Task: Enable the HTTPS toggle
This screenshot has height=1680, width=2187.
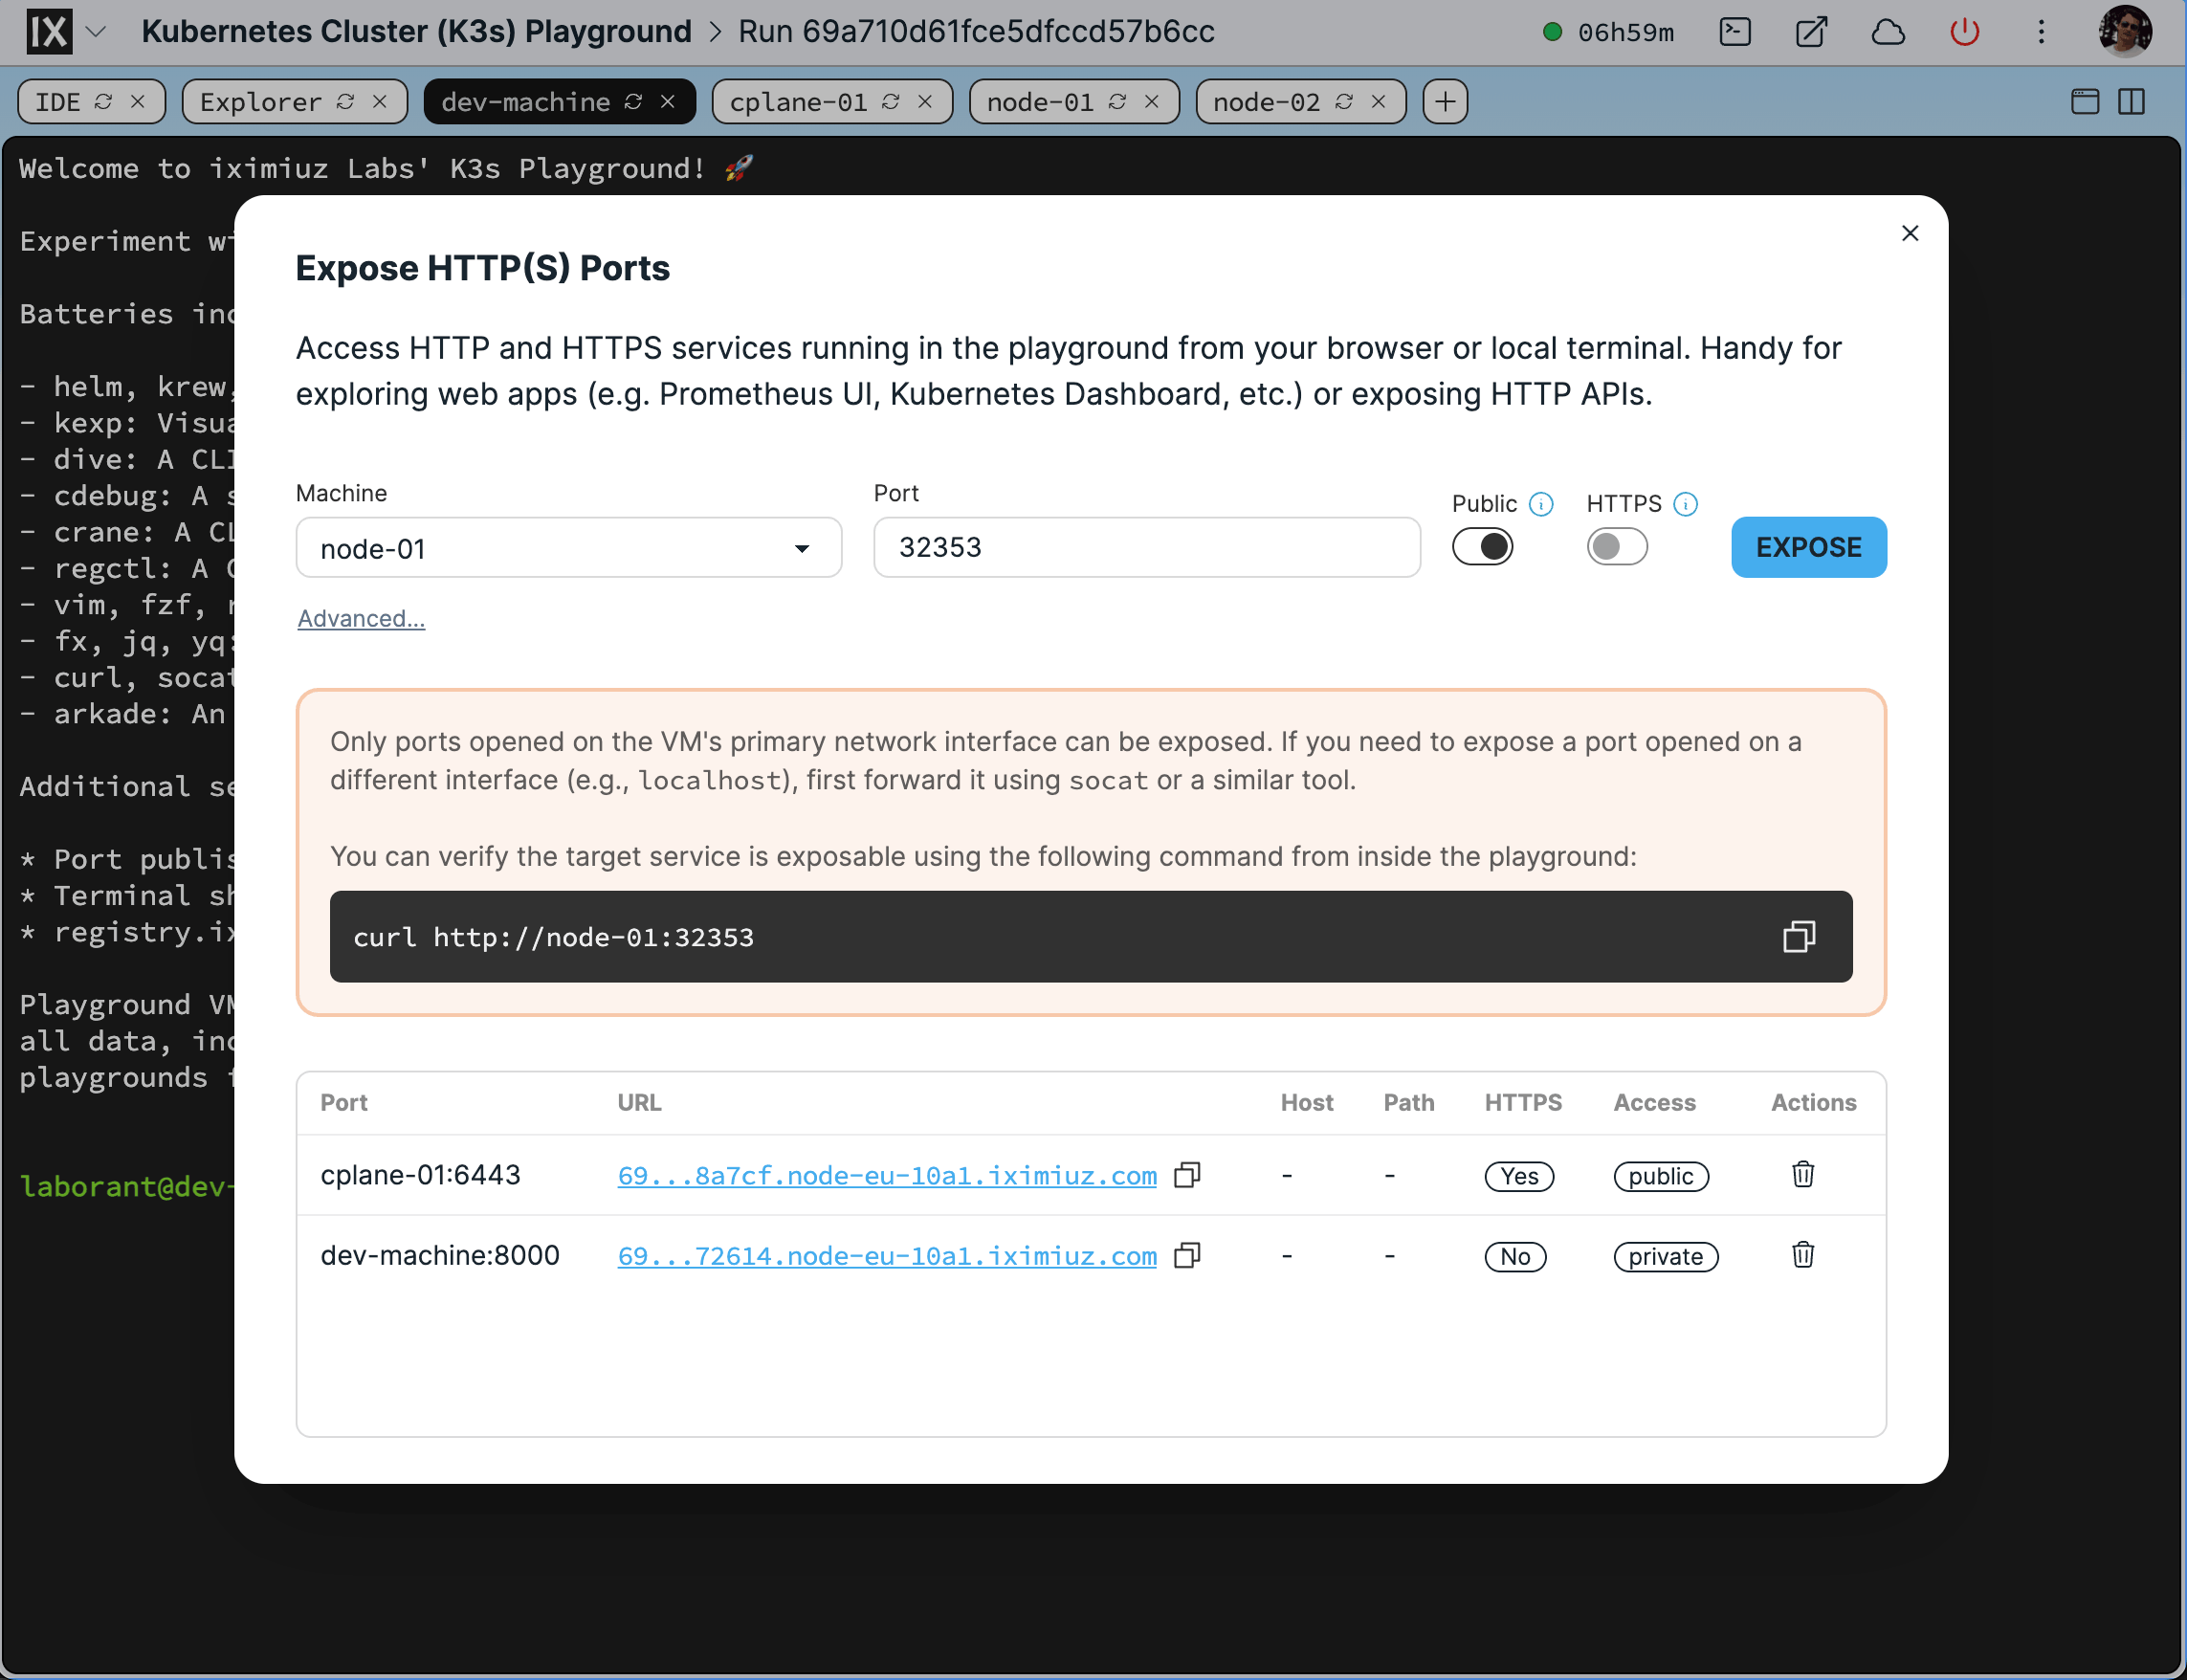Action: tap(1616, 546)
